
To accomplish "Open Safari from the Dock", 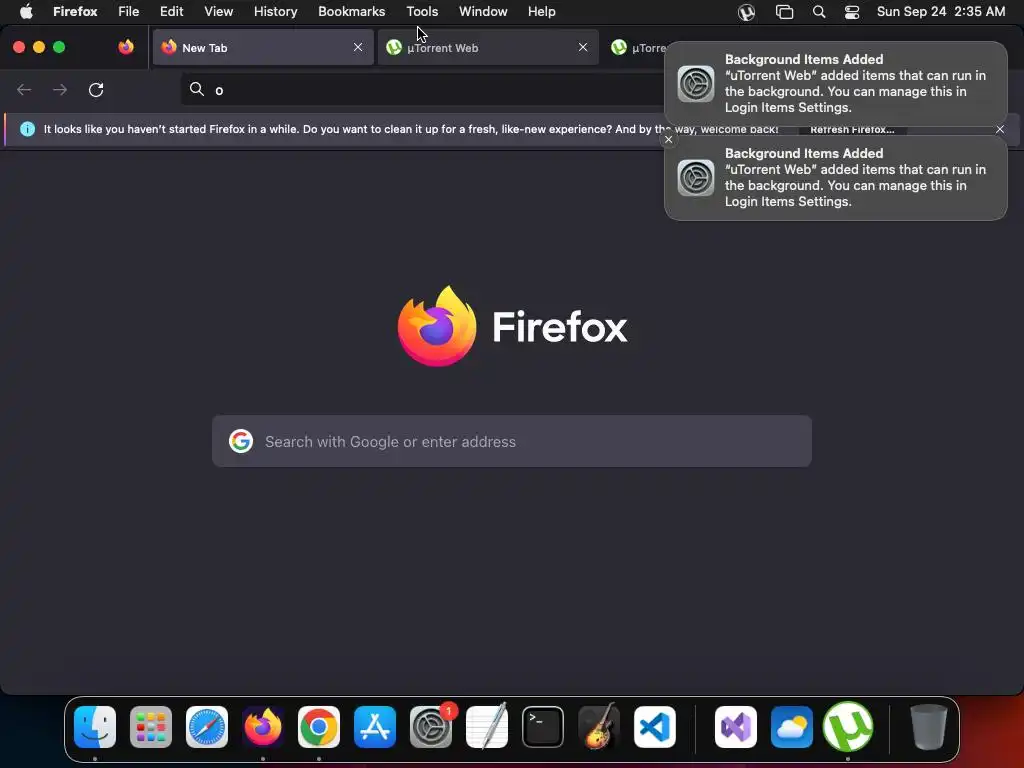I will coord(207,727).
